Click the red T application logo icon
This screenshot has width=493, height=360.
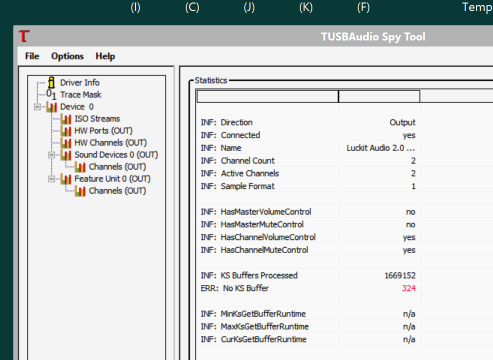click(24, 36)
